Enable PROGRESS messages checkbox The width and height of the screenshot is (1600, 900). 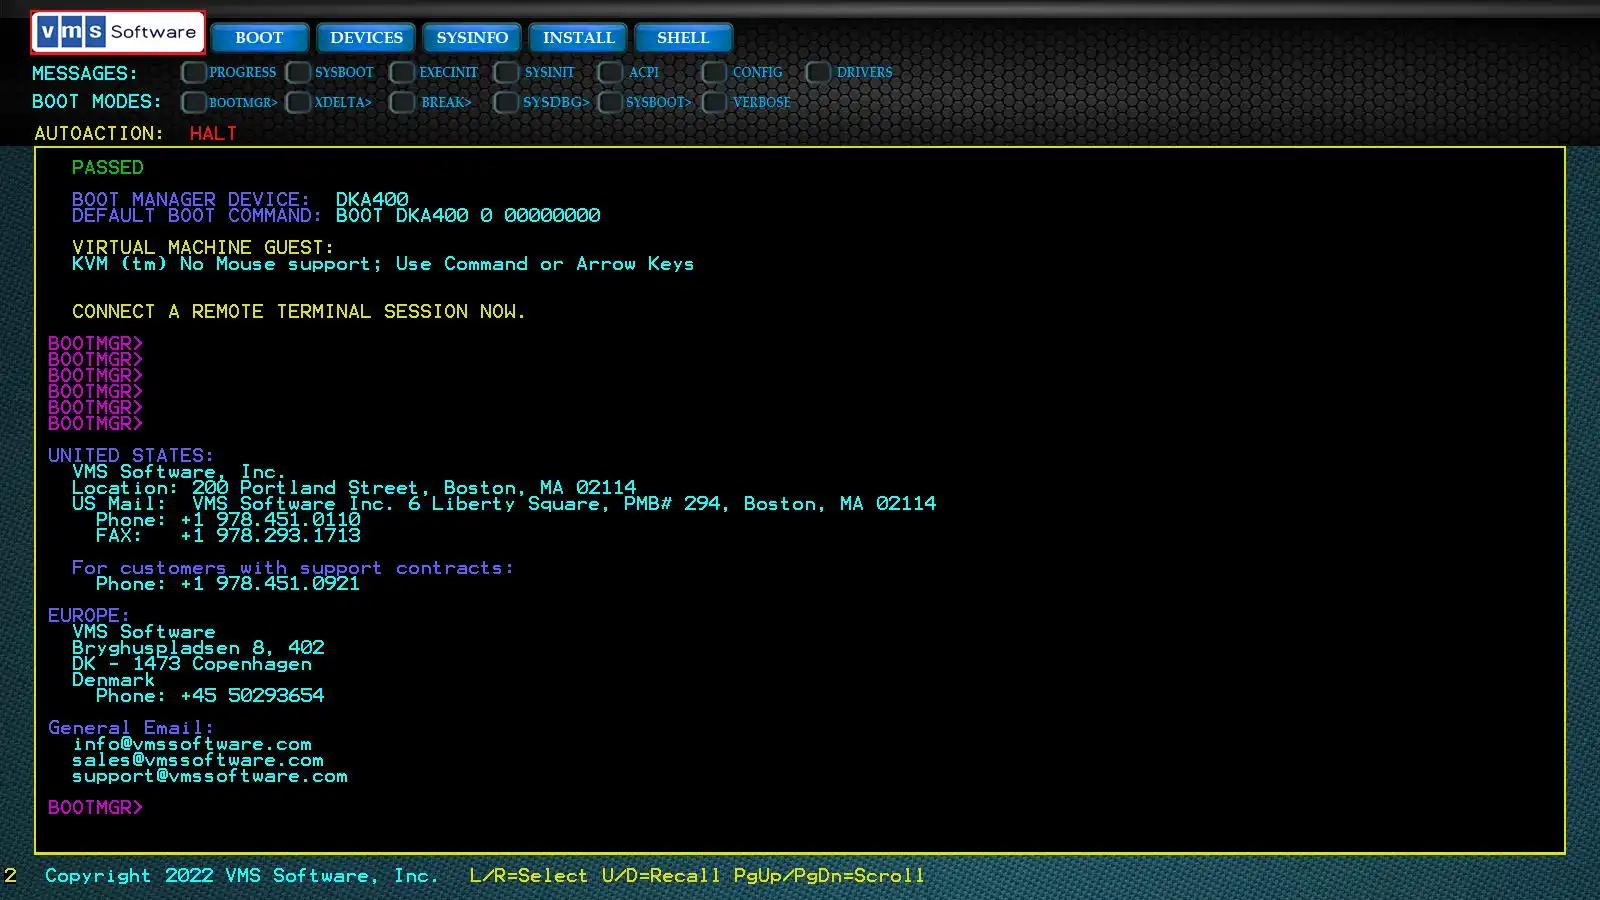coord(194,72)
